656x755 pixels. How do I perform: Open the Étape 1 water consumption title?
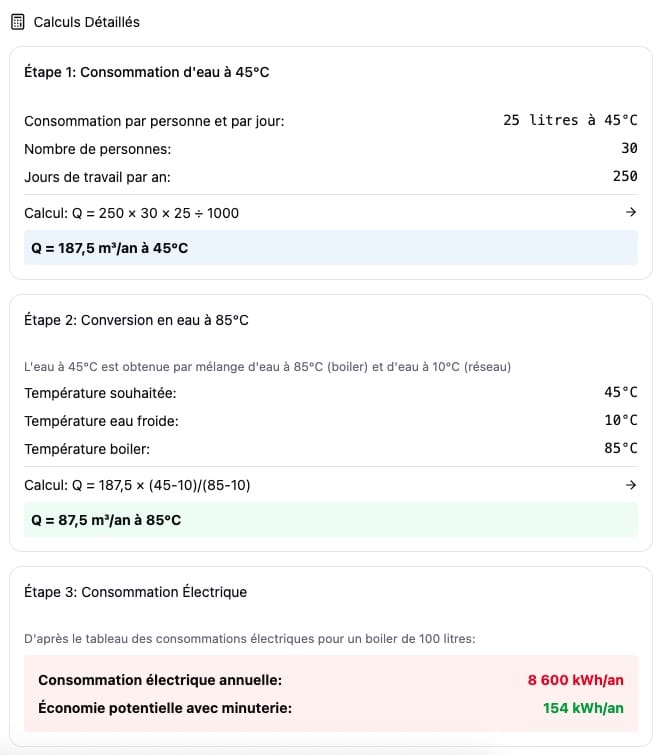click(146, 72)
